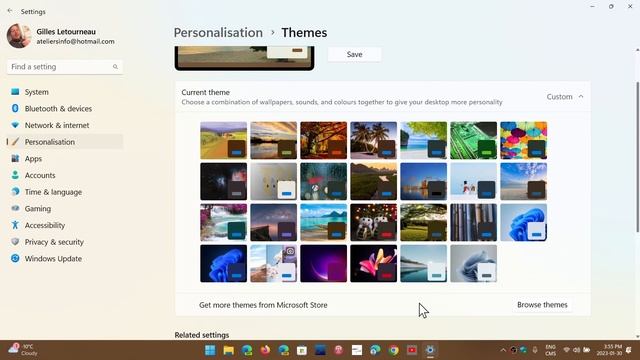Viewport: 640px width, 360px height.
Task: Choose the festive lights figurines theme
Action: (x=373, y=222)
